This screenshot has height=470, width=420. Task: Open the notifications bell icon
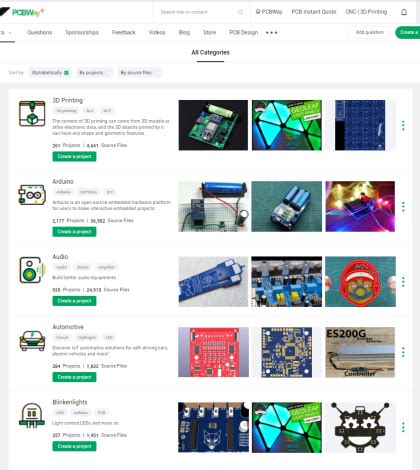404,12
